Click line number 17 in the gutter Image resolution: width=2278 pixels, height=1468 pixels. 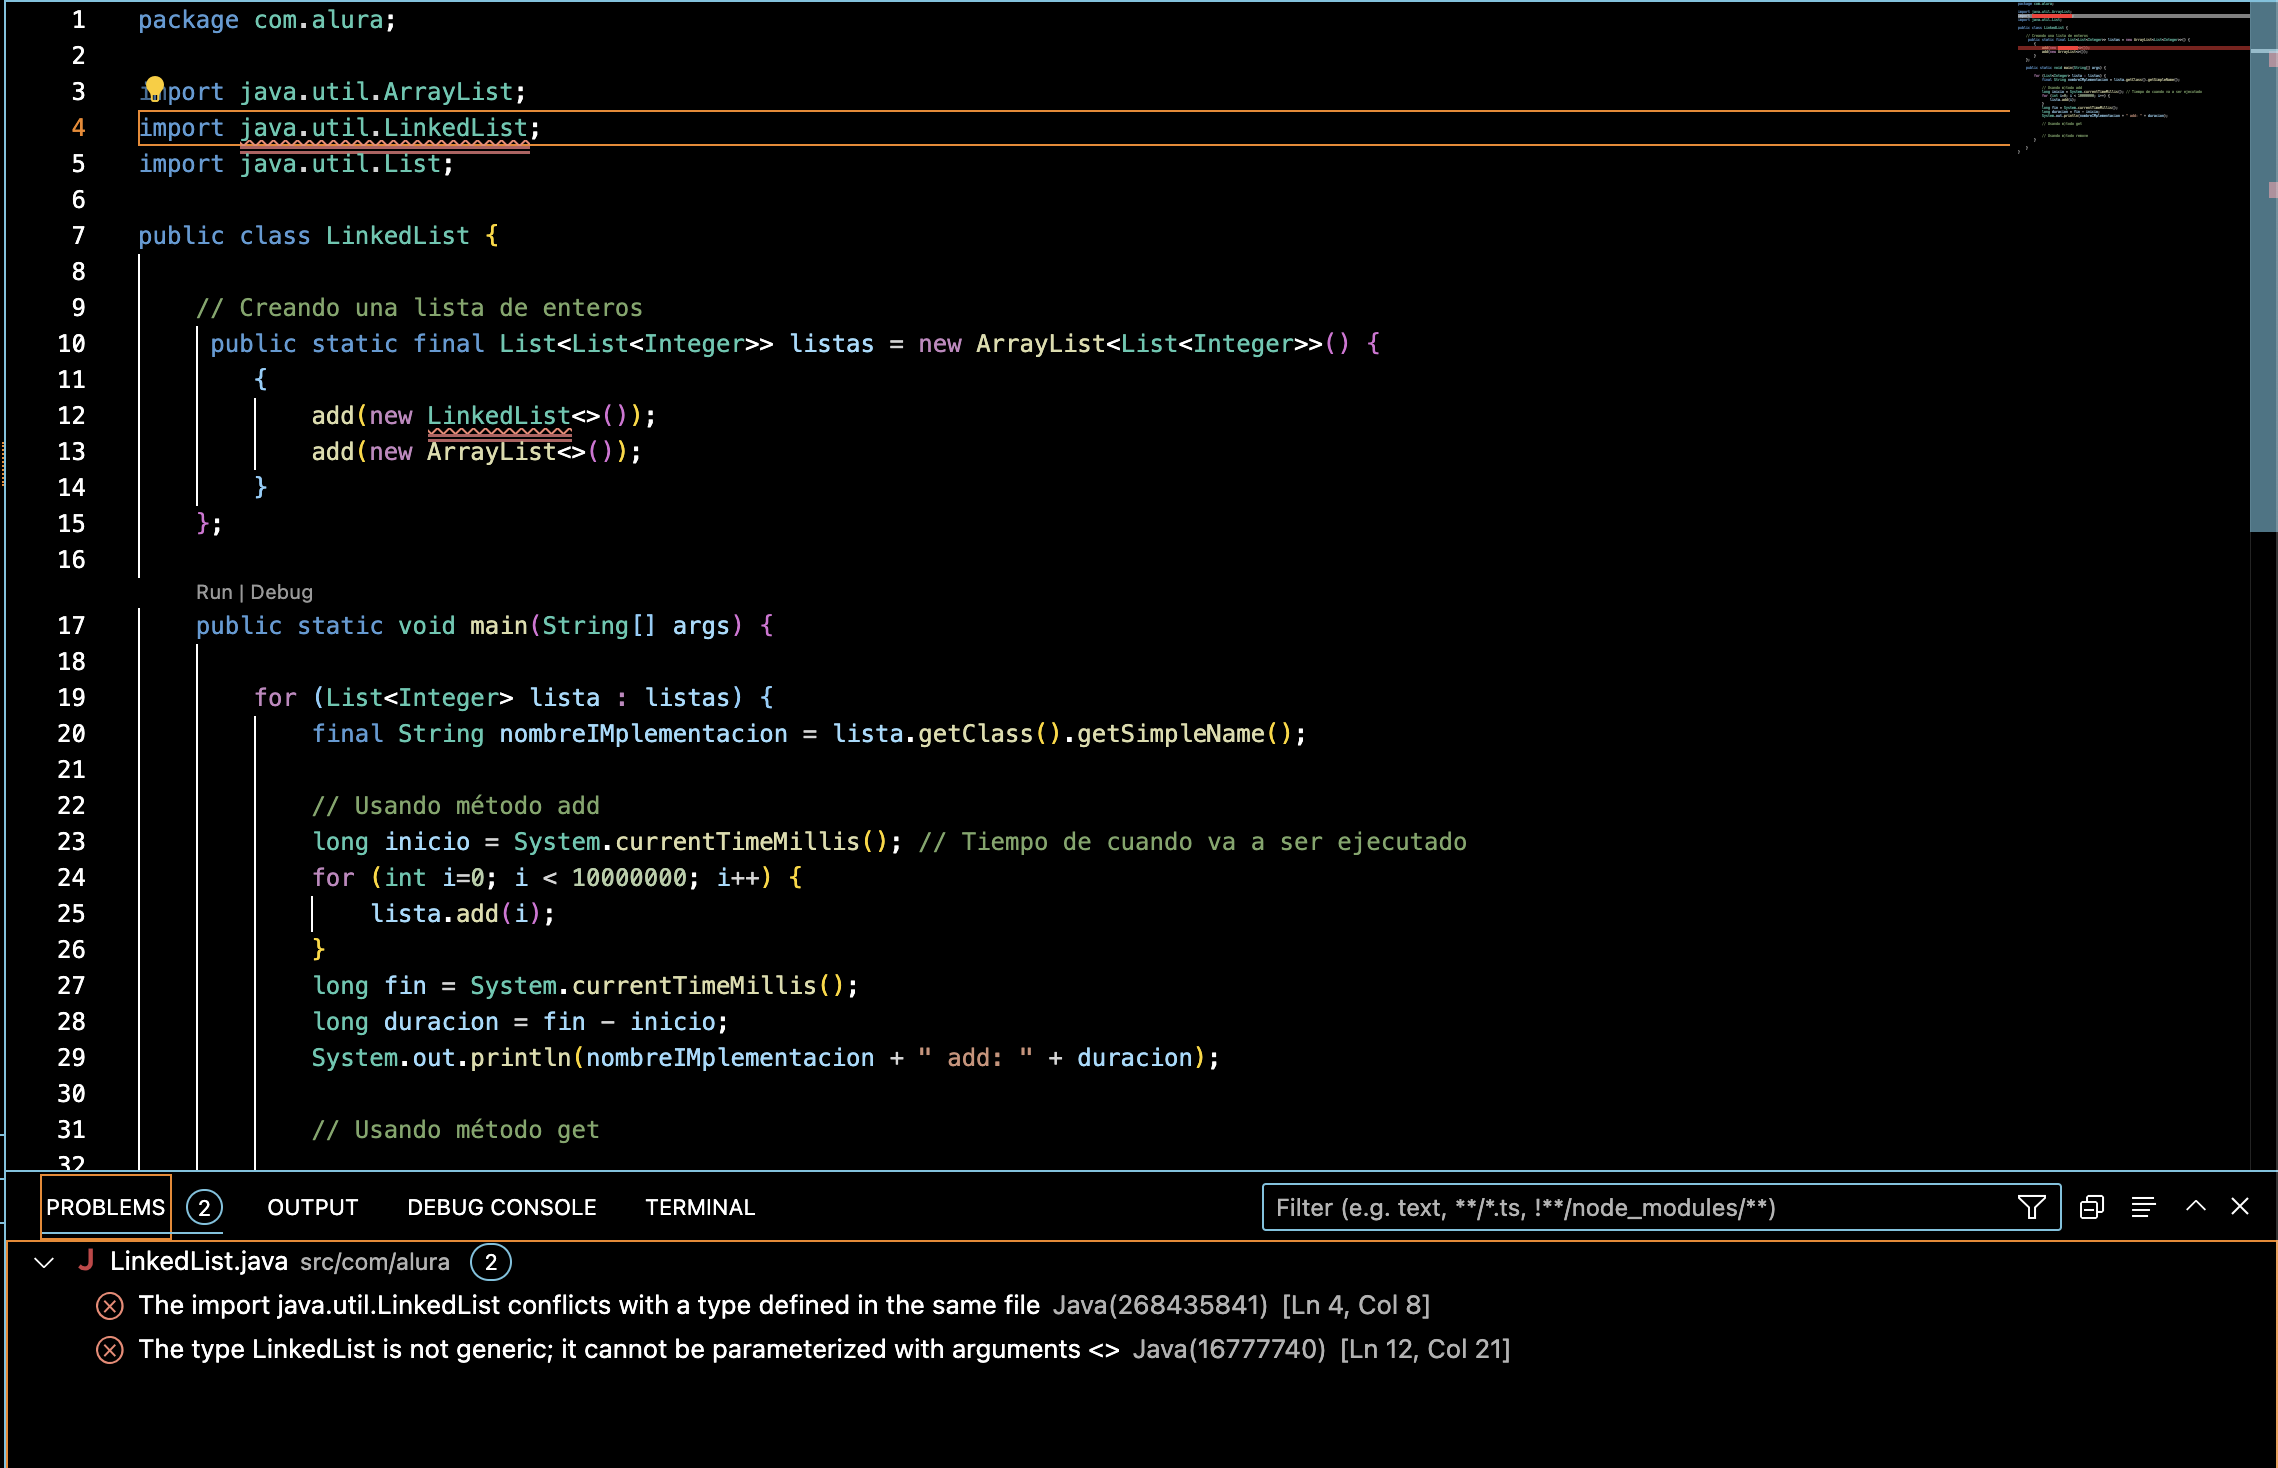coord(71,626)
